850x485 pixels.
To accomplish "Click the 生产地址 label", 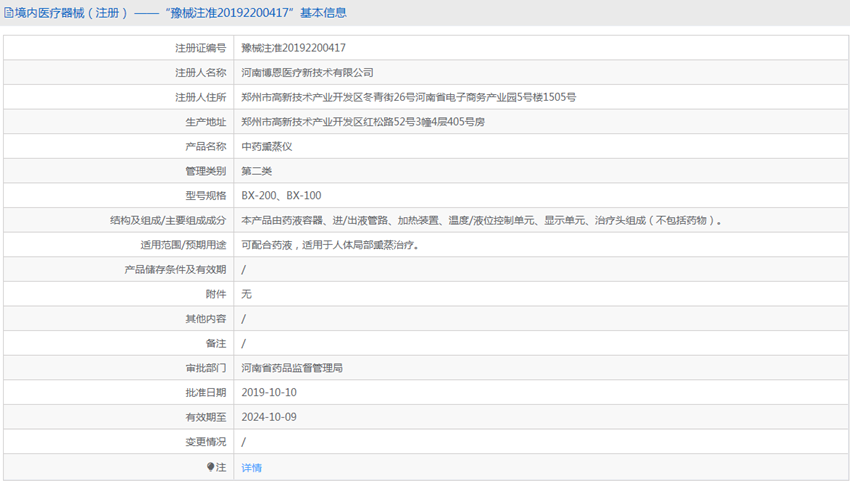I will pos(206,122).
